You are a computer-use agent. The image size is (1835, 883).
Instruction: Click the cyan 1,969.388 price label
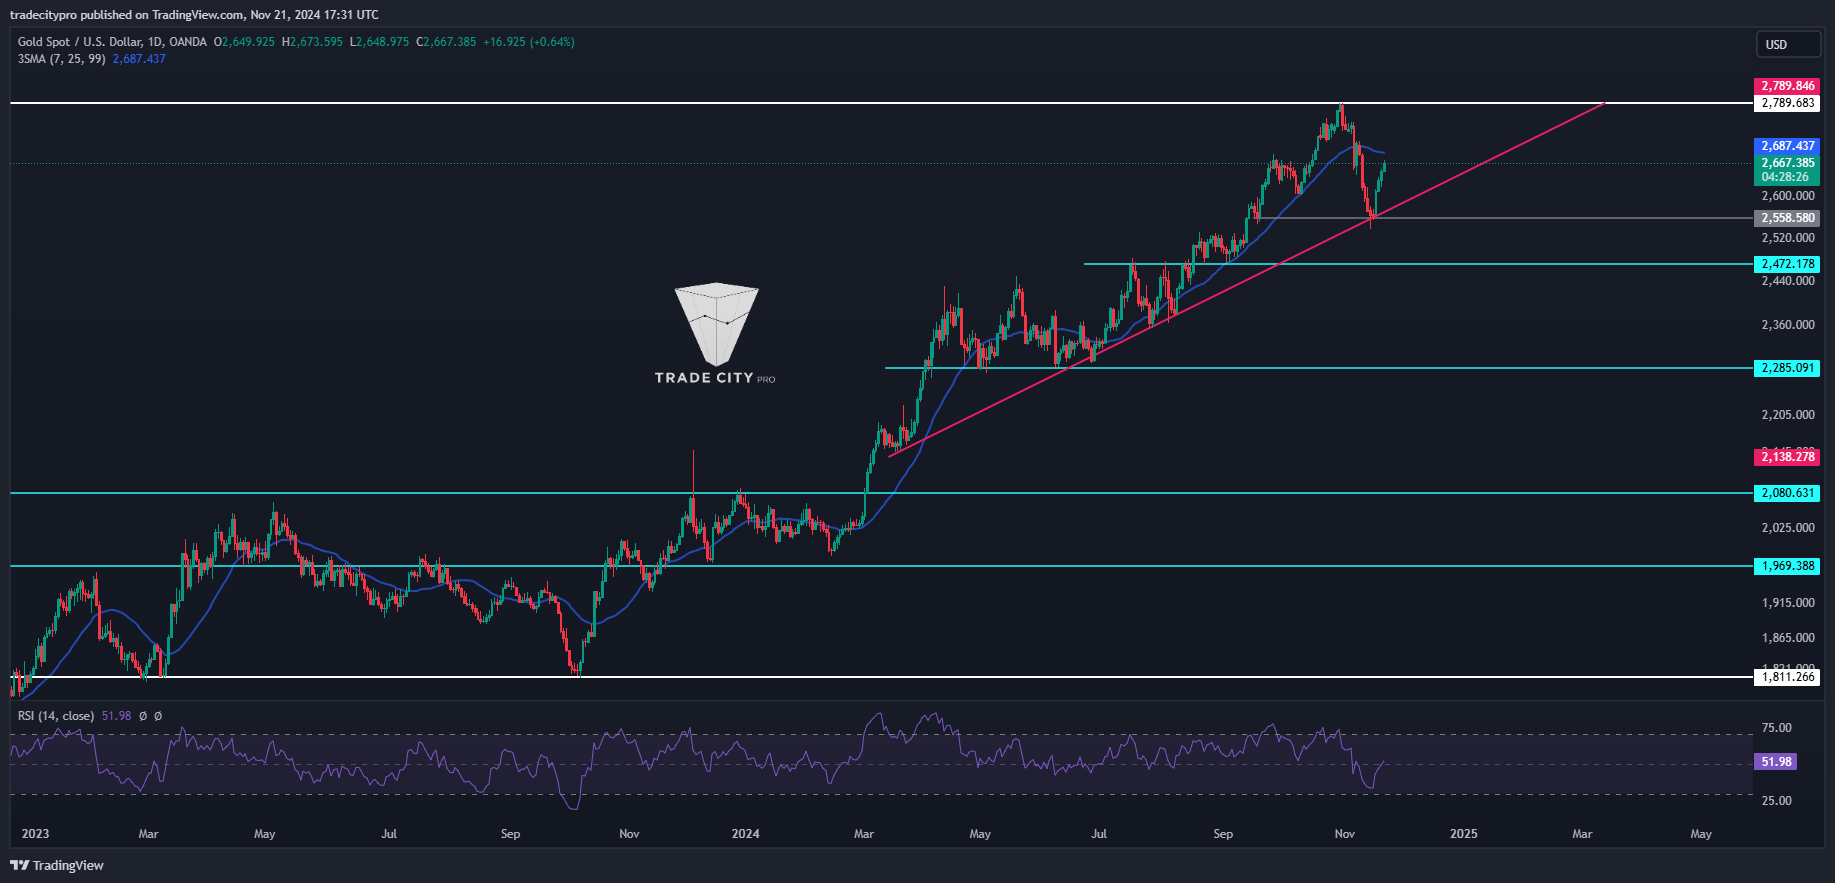(x=1787, y=566)
